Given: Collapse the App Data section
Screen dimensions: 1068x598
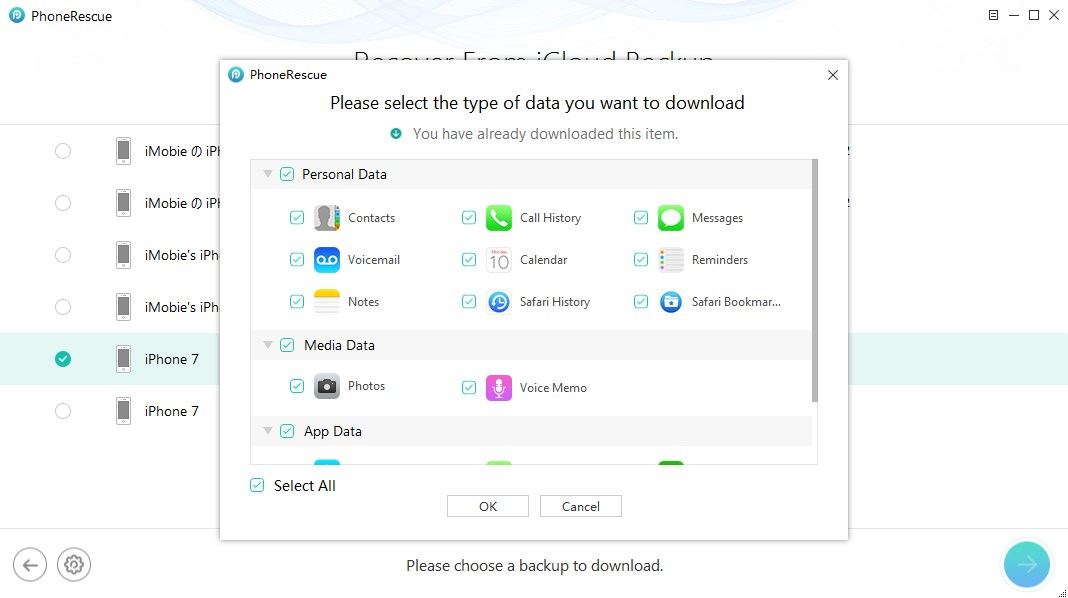Looking at the screenshot, I should point(268,431).
